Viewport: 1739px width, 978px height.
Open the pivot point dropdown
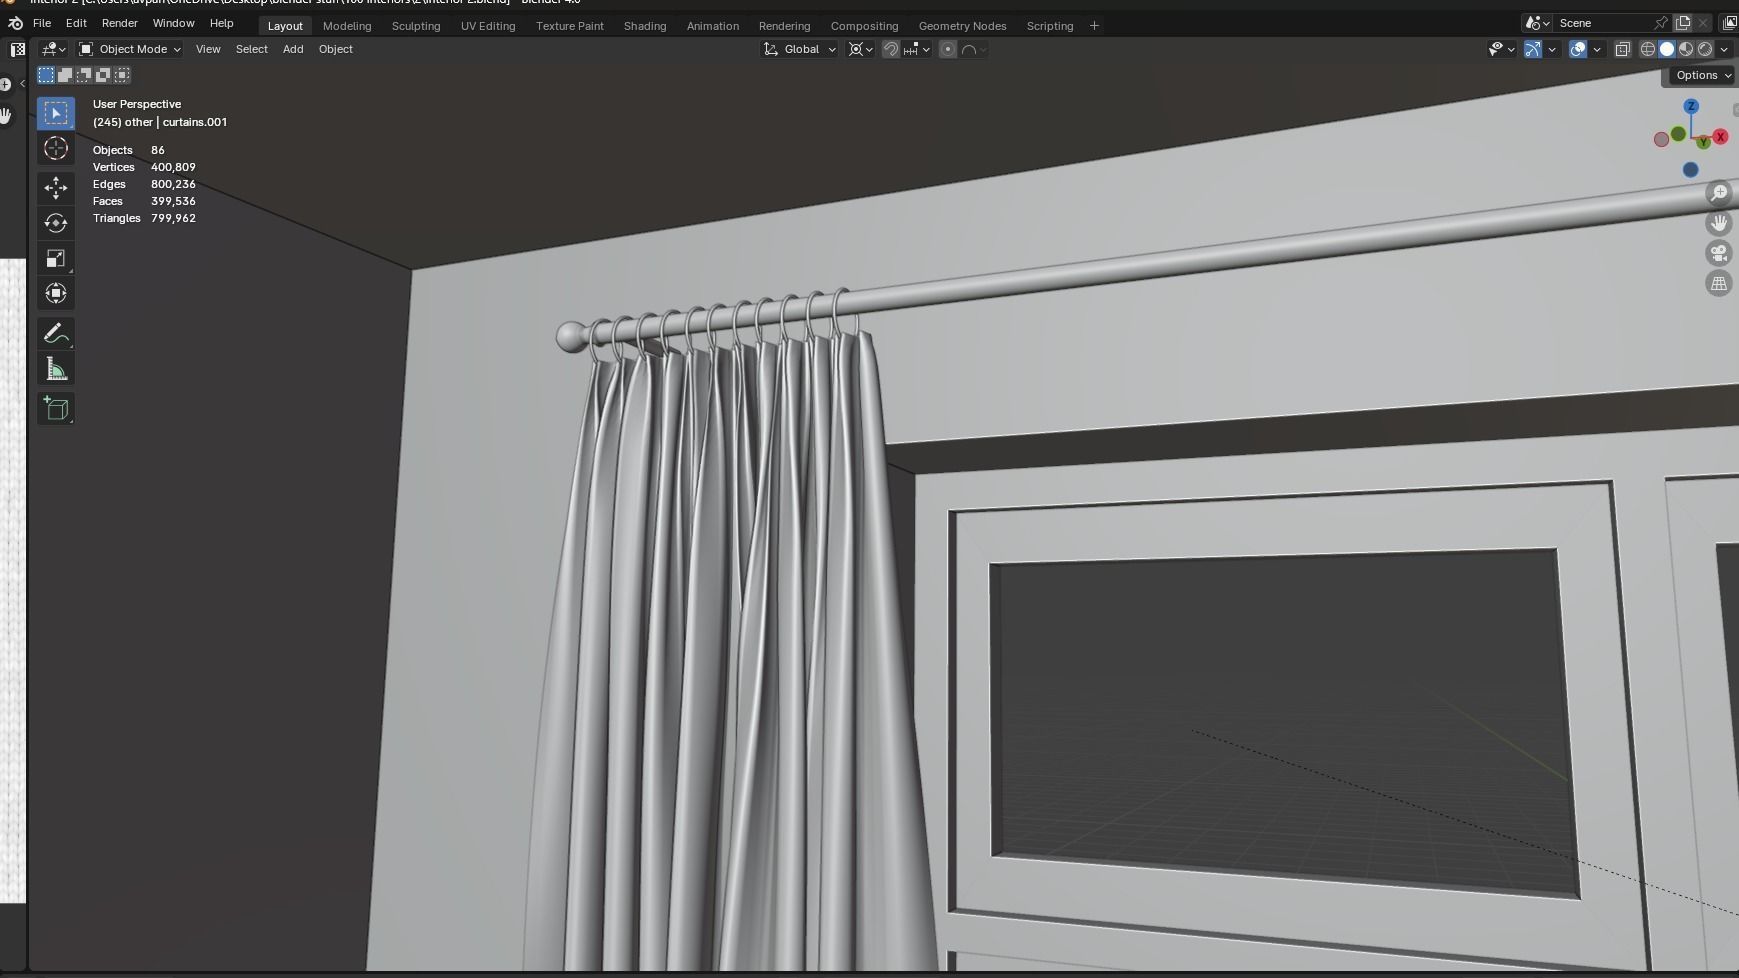[x=860, y=49]
